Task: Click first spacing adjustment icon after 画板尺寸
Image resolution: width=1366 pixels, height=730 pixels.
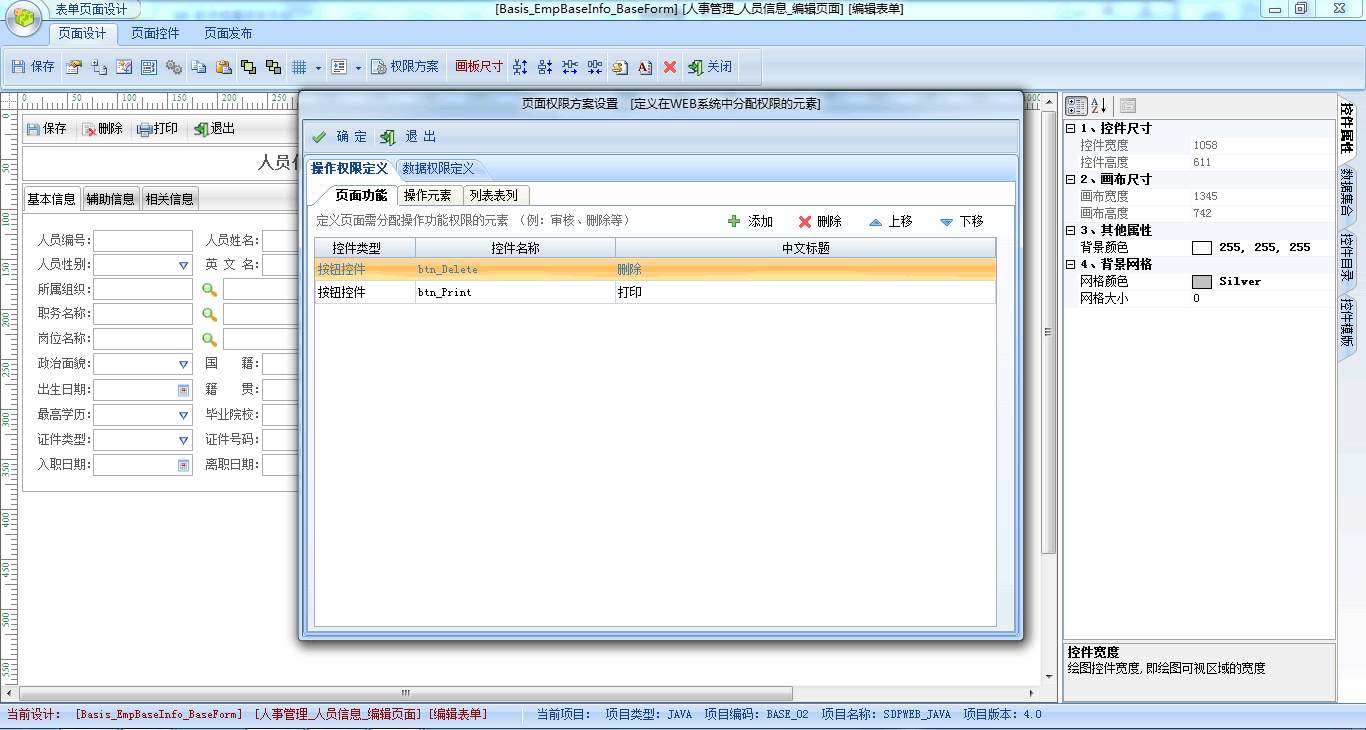Action: point(520,67)
